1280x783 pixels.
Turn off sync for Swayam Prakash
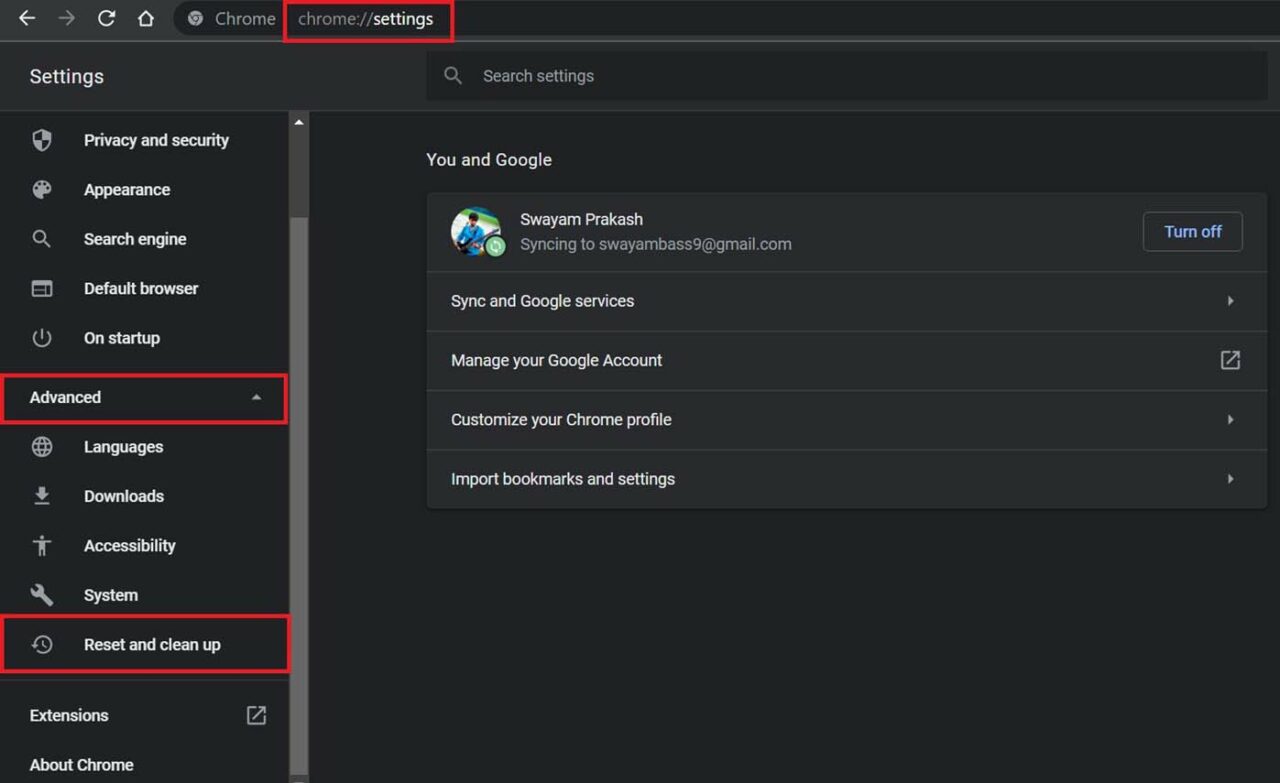click(1192, 231)
